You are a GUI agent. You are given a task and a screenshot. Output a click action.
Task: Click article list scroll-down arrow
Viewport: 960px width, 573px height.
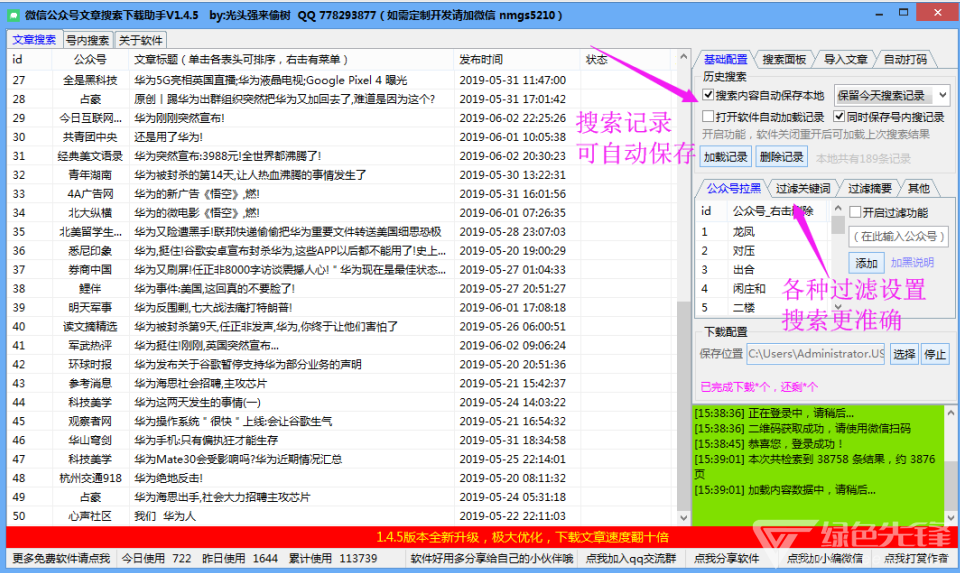tap(683, 518)
